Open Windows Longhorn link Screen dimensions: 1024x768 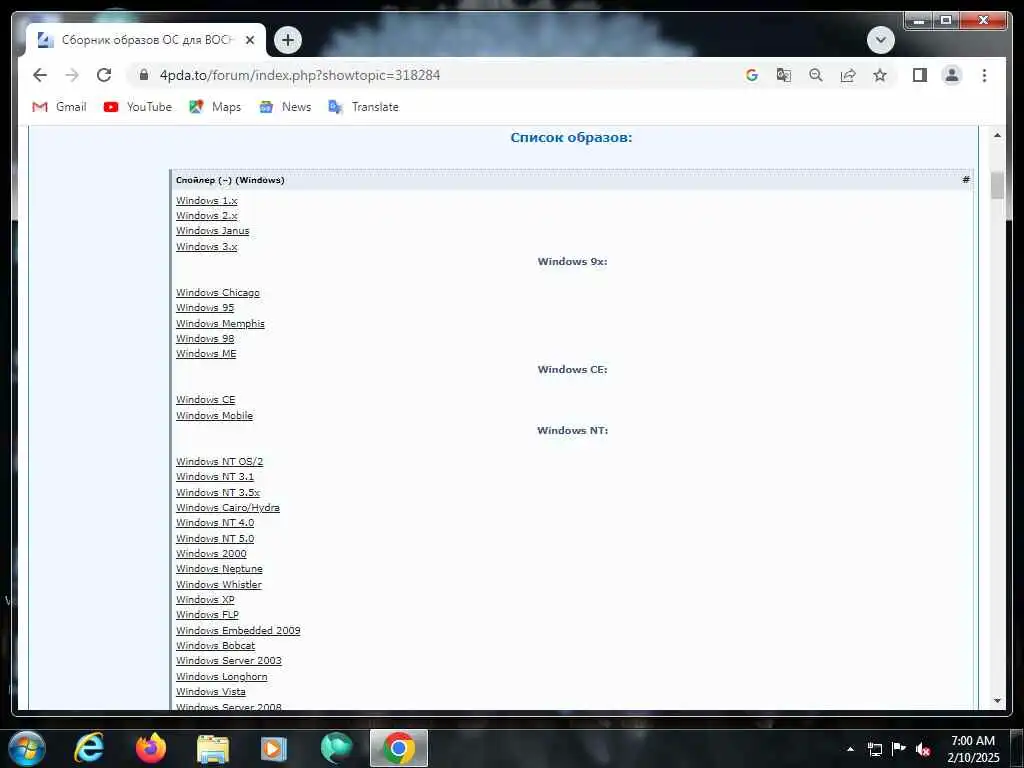pos(221,677)
